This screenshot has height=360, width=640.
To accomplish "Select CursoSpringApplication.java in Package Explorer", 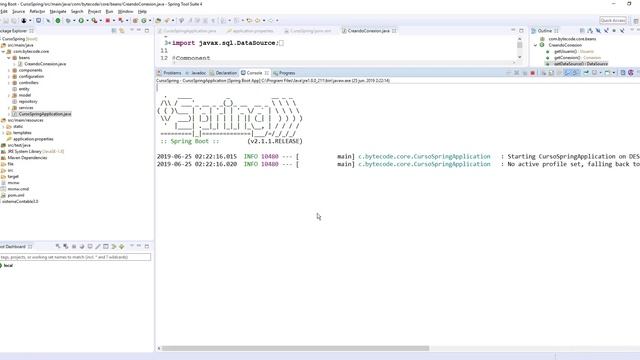I will pos(45,114).
